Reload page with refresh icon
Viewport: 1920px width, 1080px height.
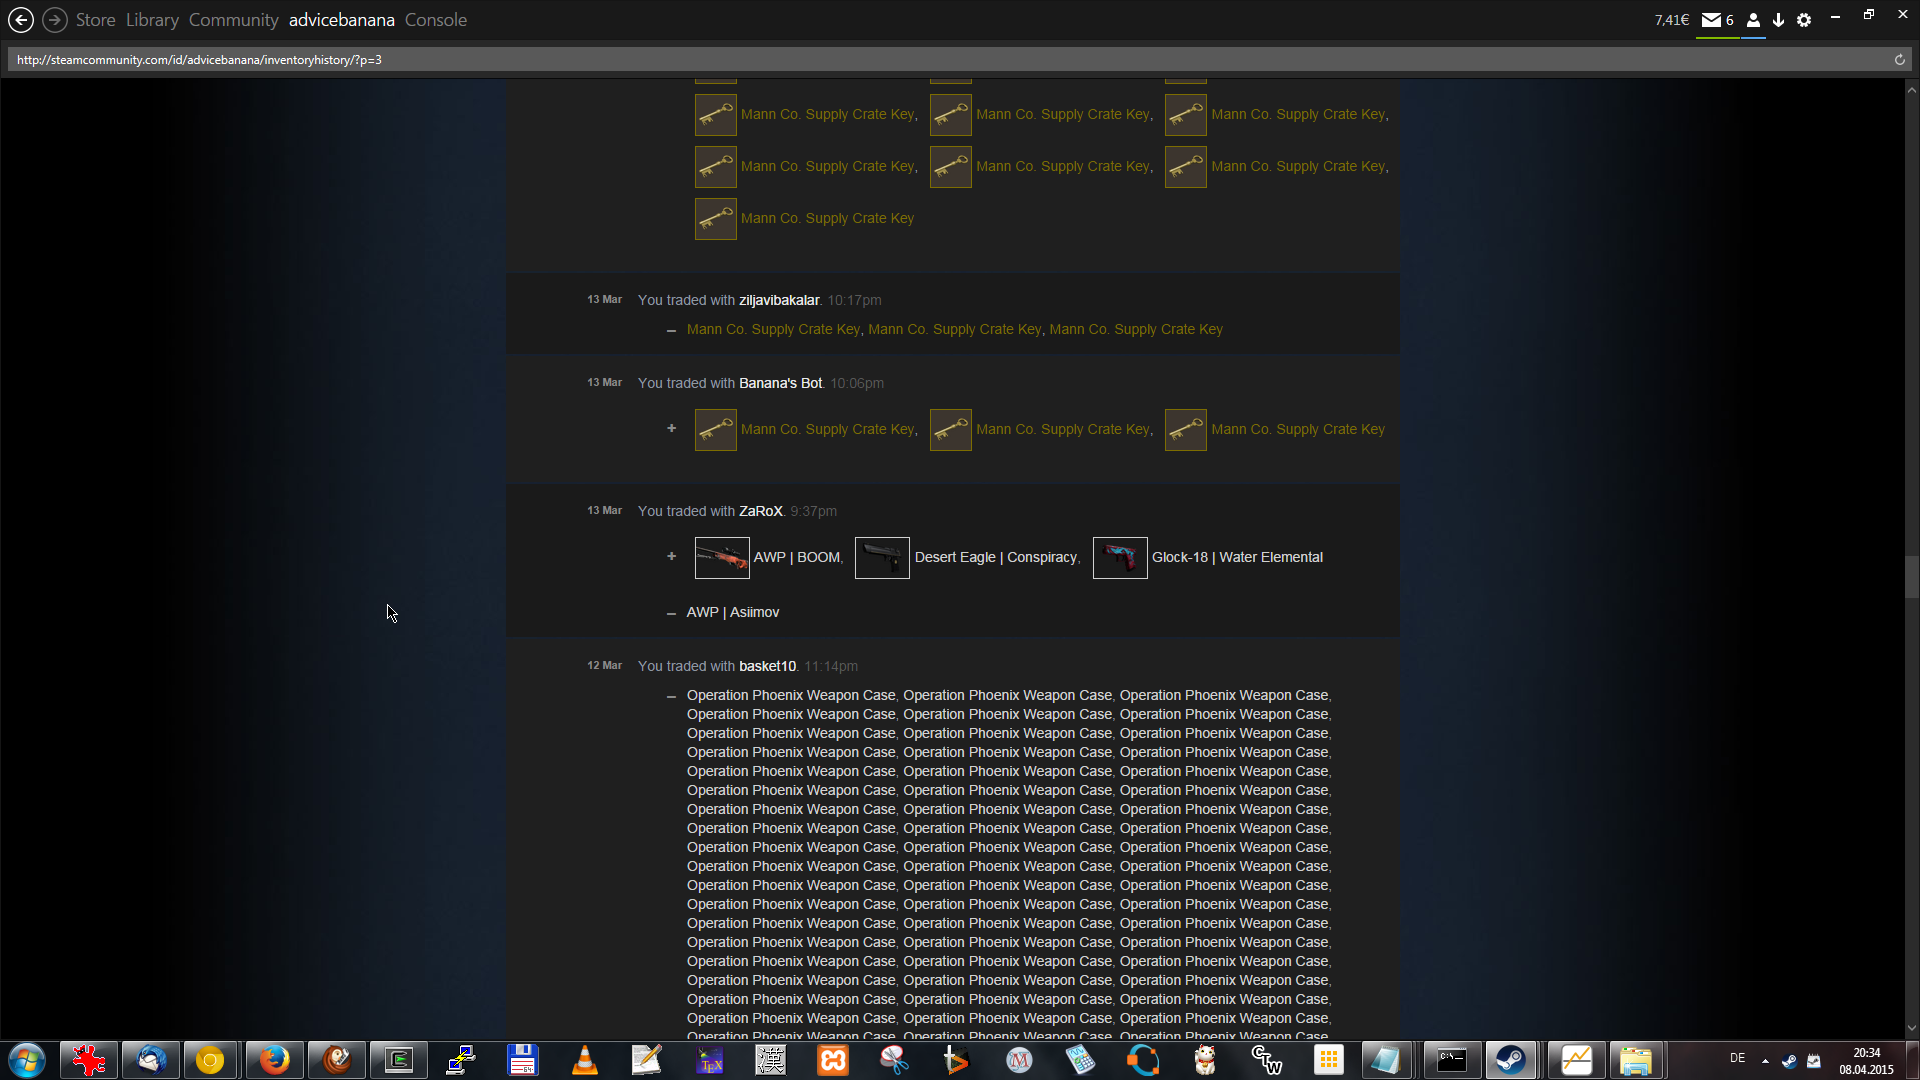point(1899,60)
